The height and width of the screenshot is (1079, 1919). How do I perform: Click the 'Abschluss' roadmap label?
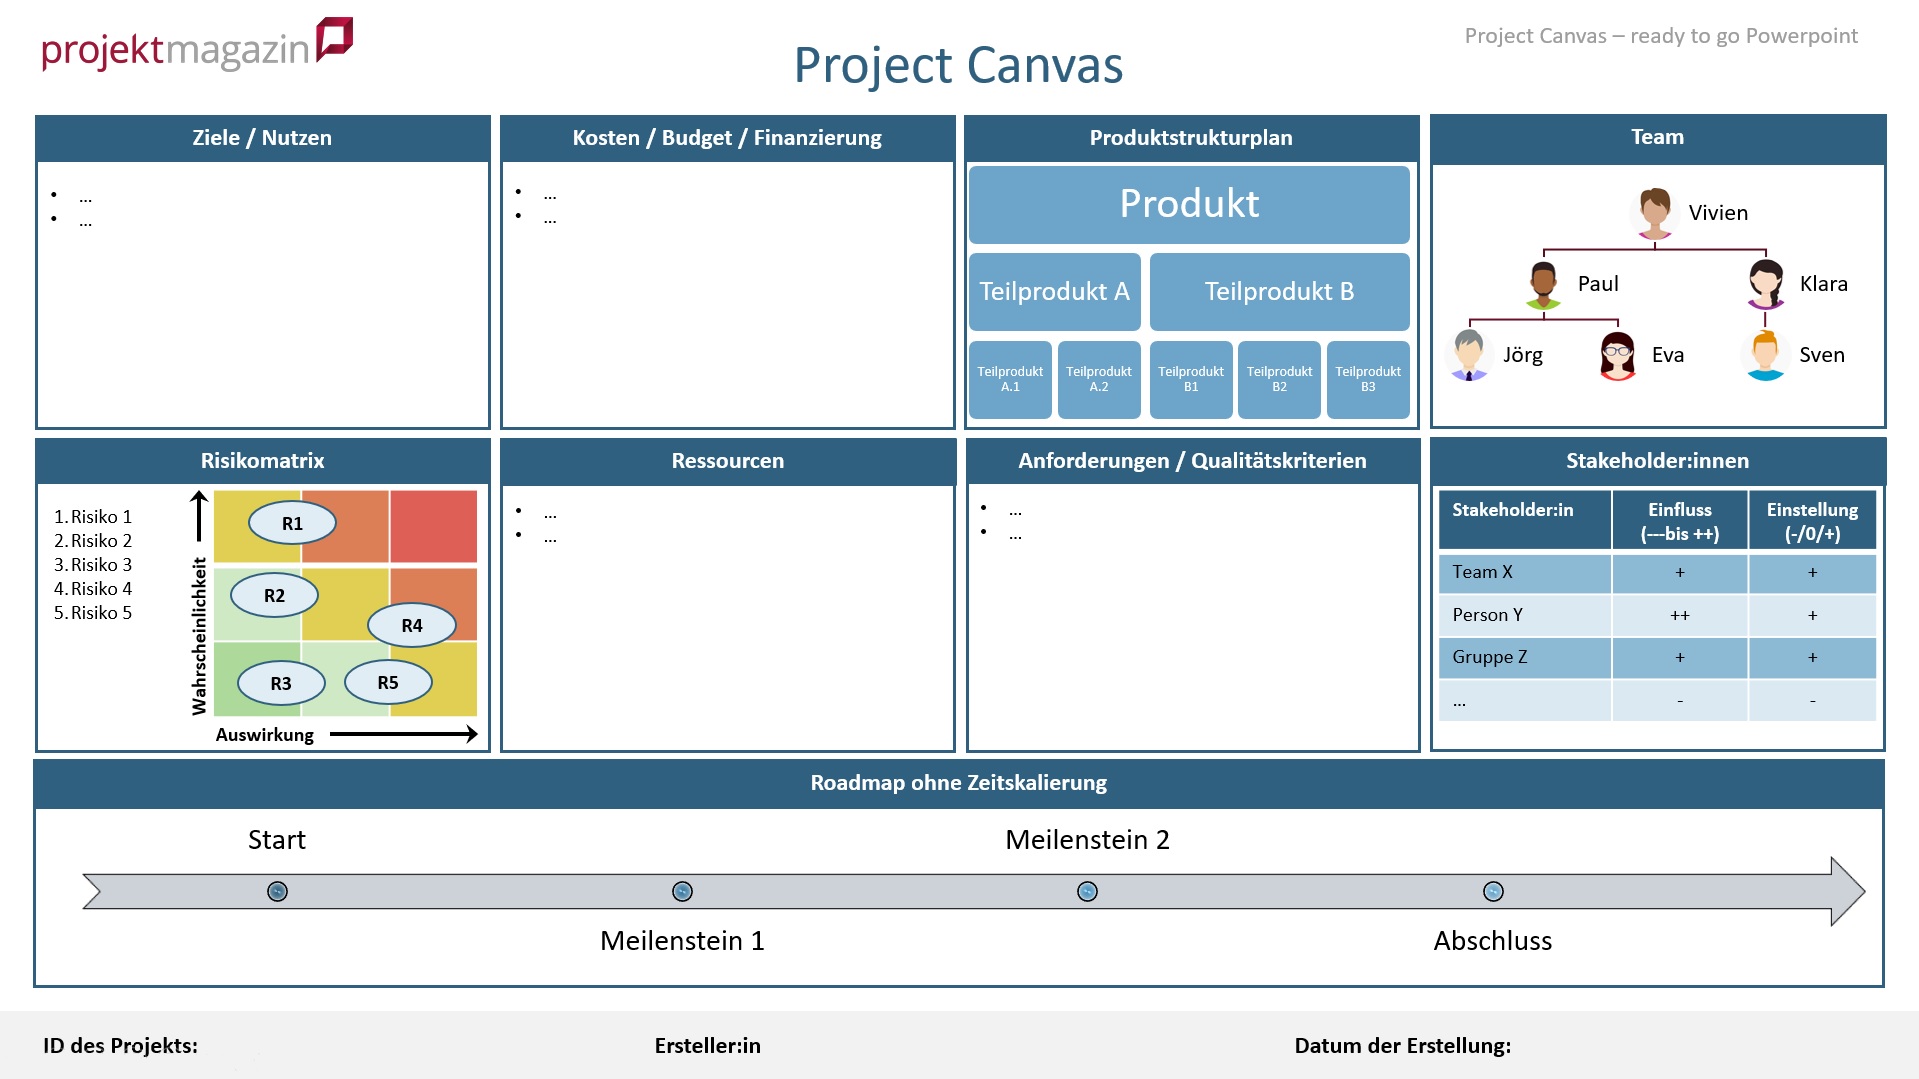[x=1493, y=941]
